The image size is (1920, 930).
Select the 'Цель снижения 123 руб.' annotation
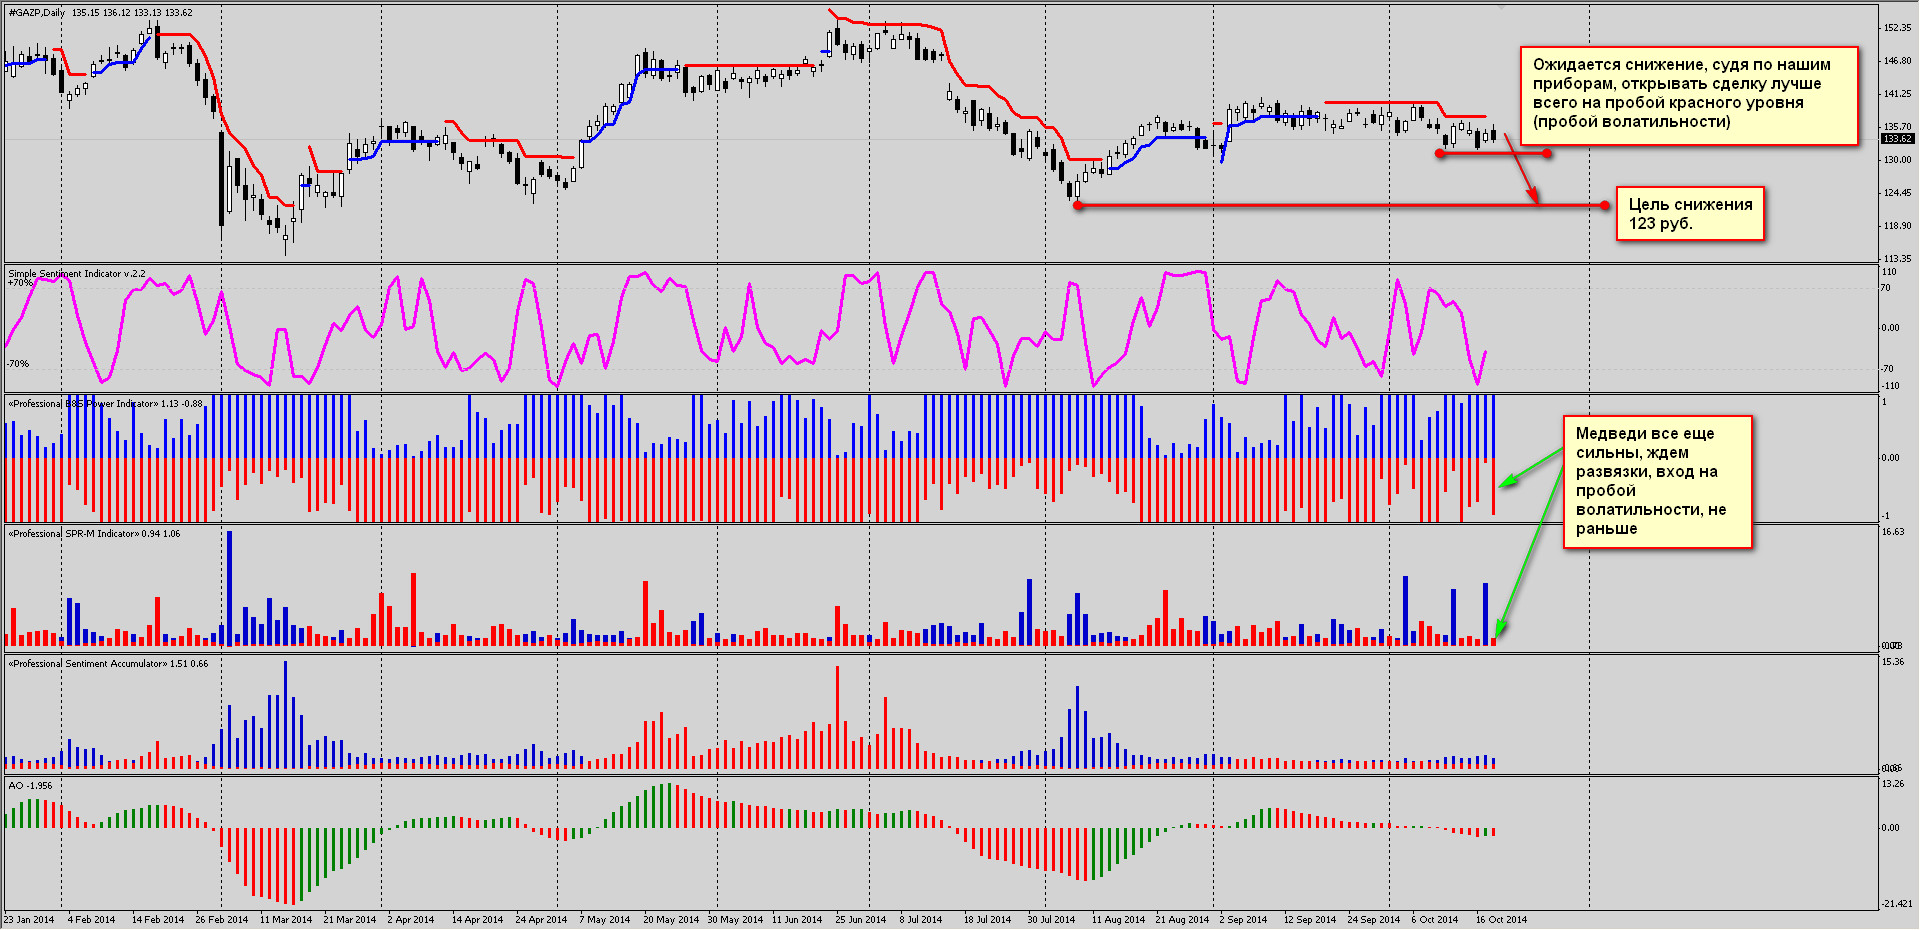[1690, 214]
